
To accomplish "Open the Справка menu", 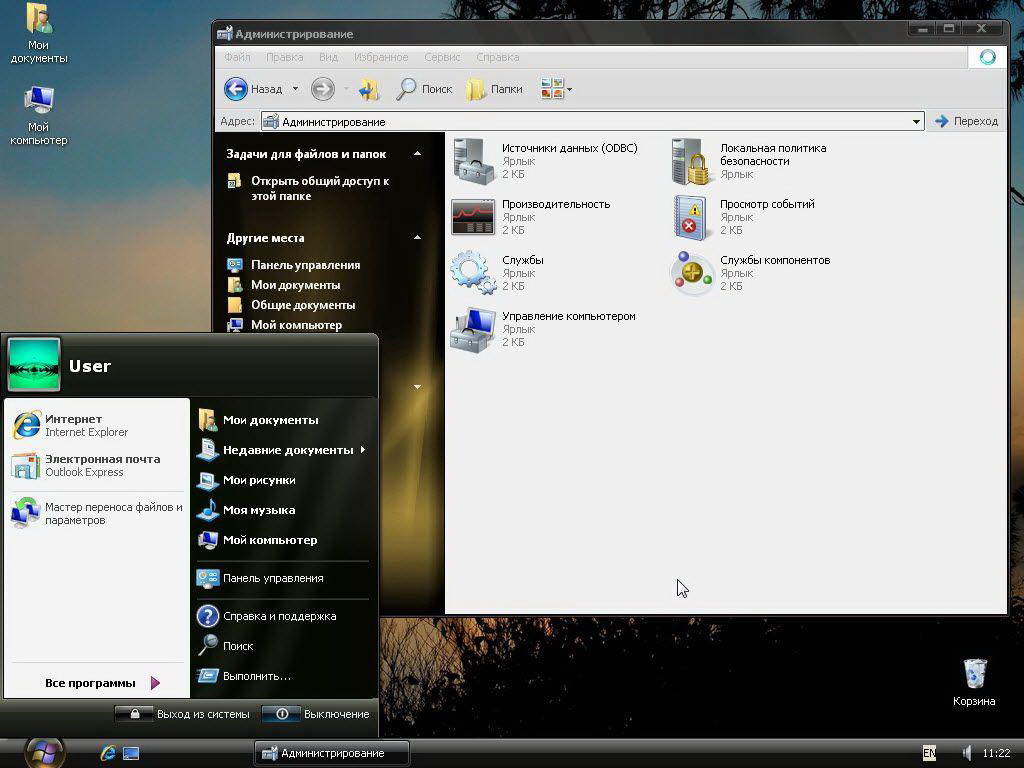I will coord(498,57).
